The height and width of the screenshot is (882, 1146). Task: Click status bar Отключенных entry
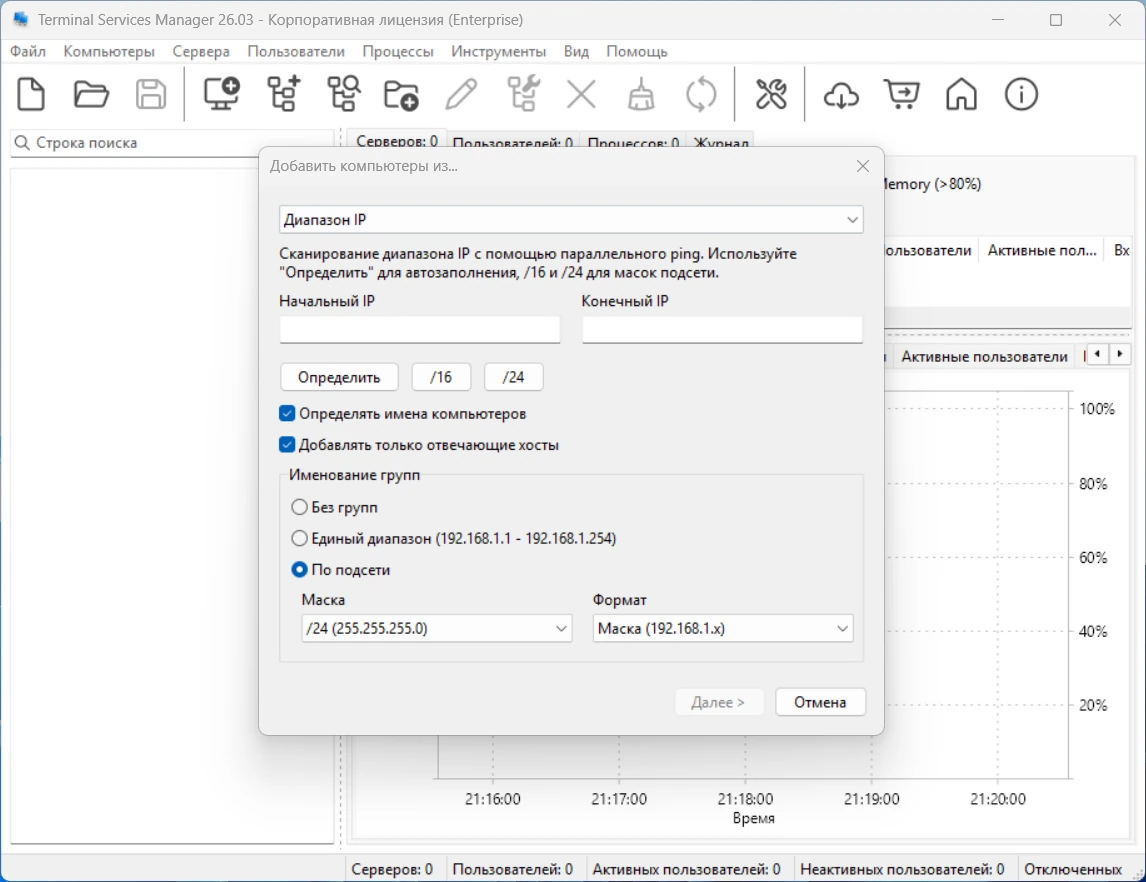(x=1073, y=869)
